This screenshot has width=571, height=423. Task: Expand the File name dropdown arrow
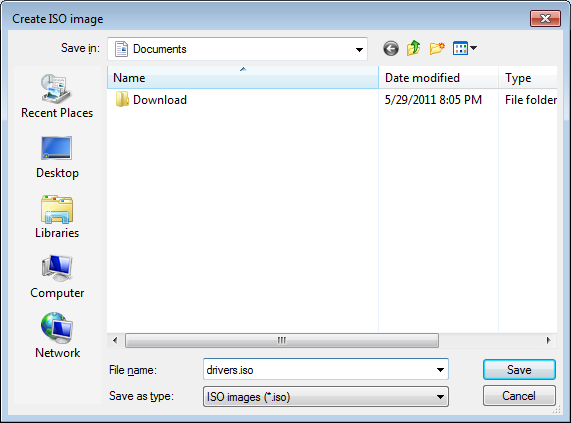(x=440, y=370)
